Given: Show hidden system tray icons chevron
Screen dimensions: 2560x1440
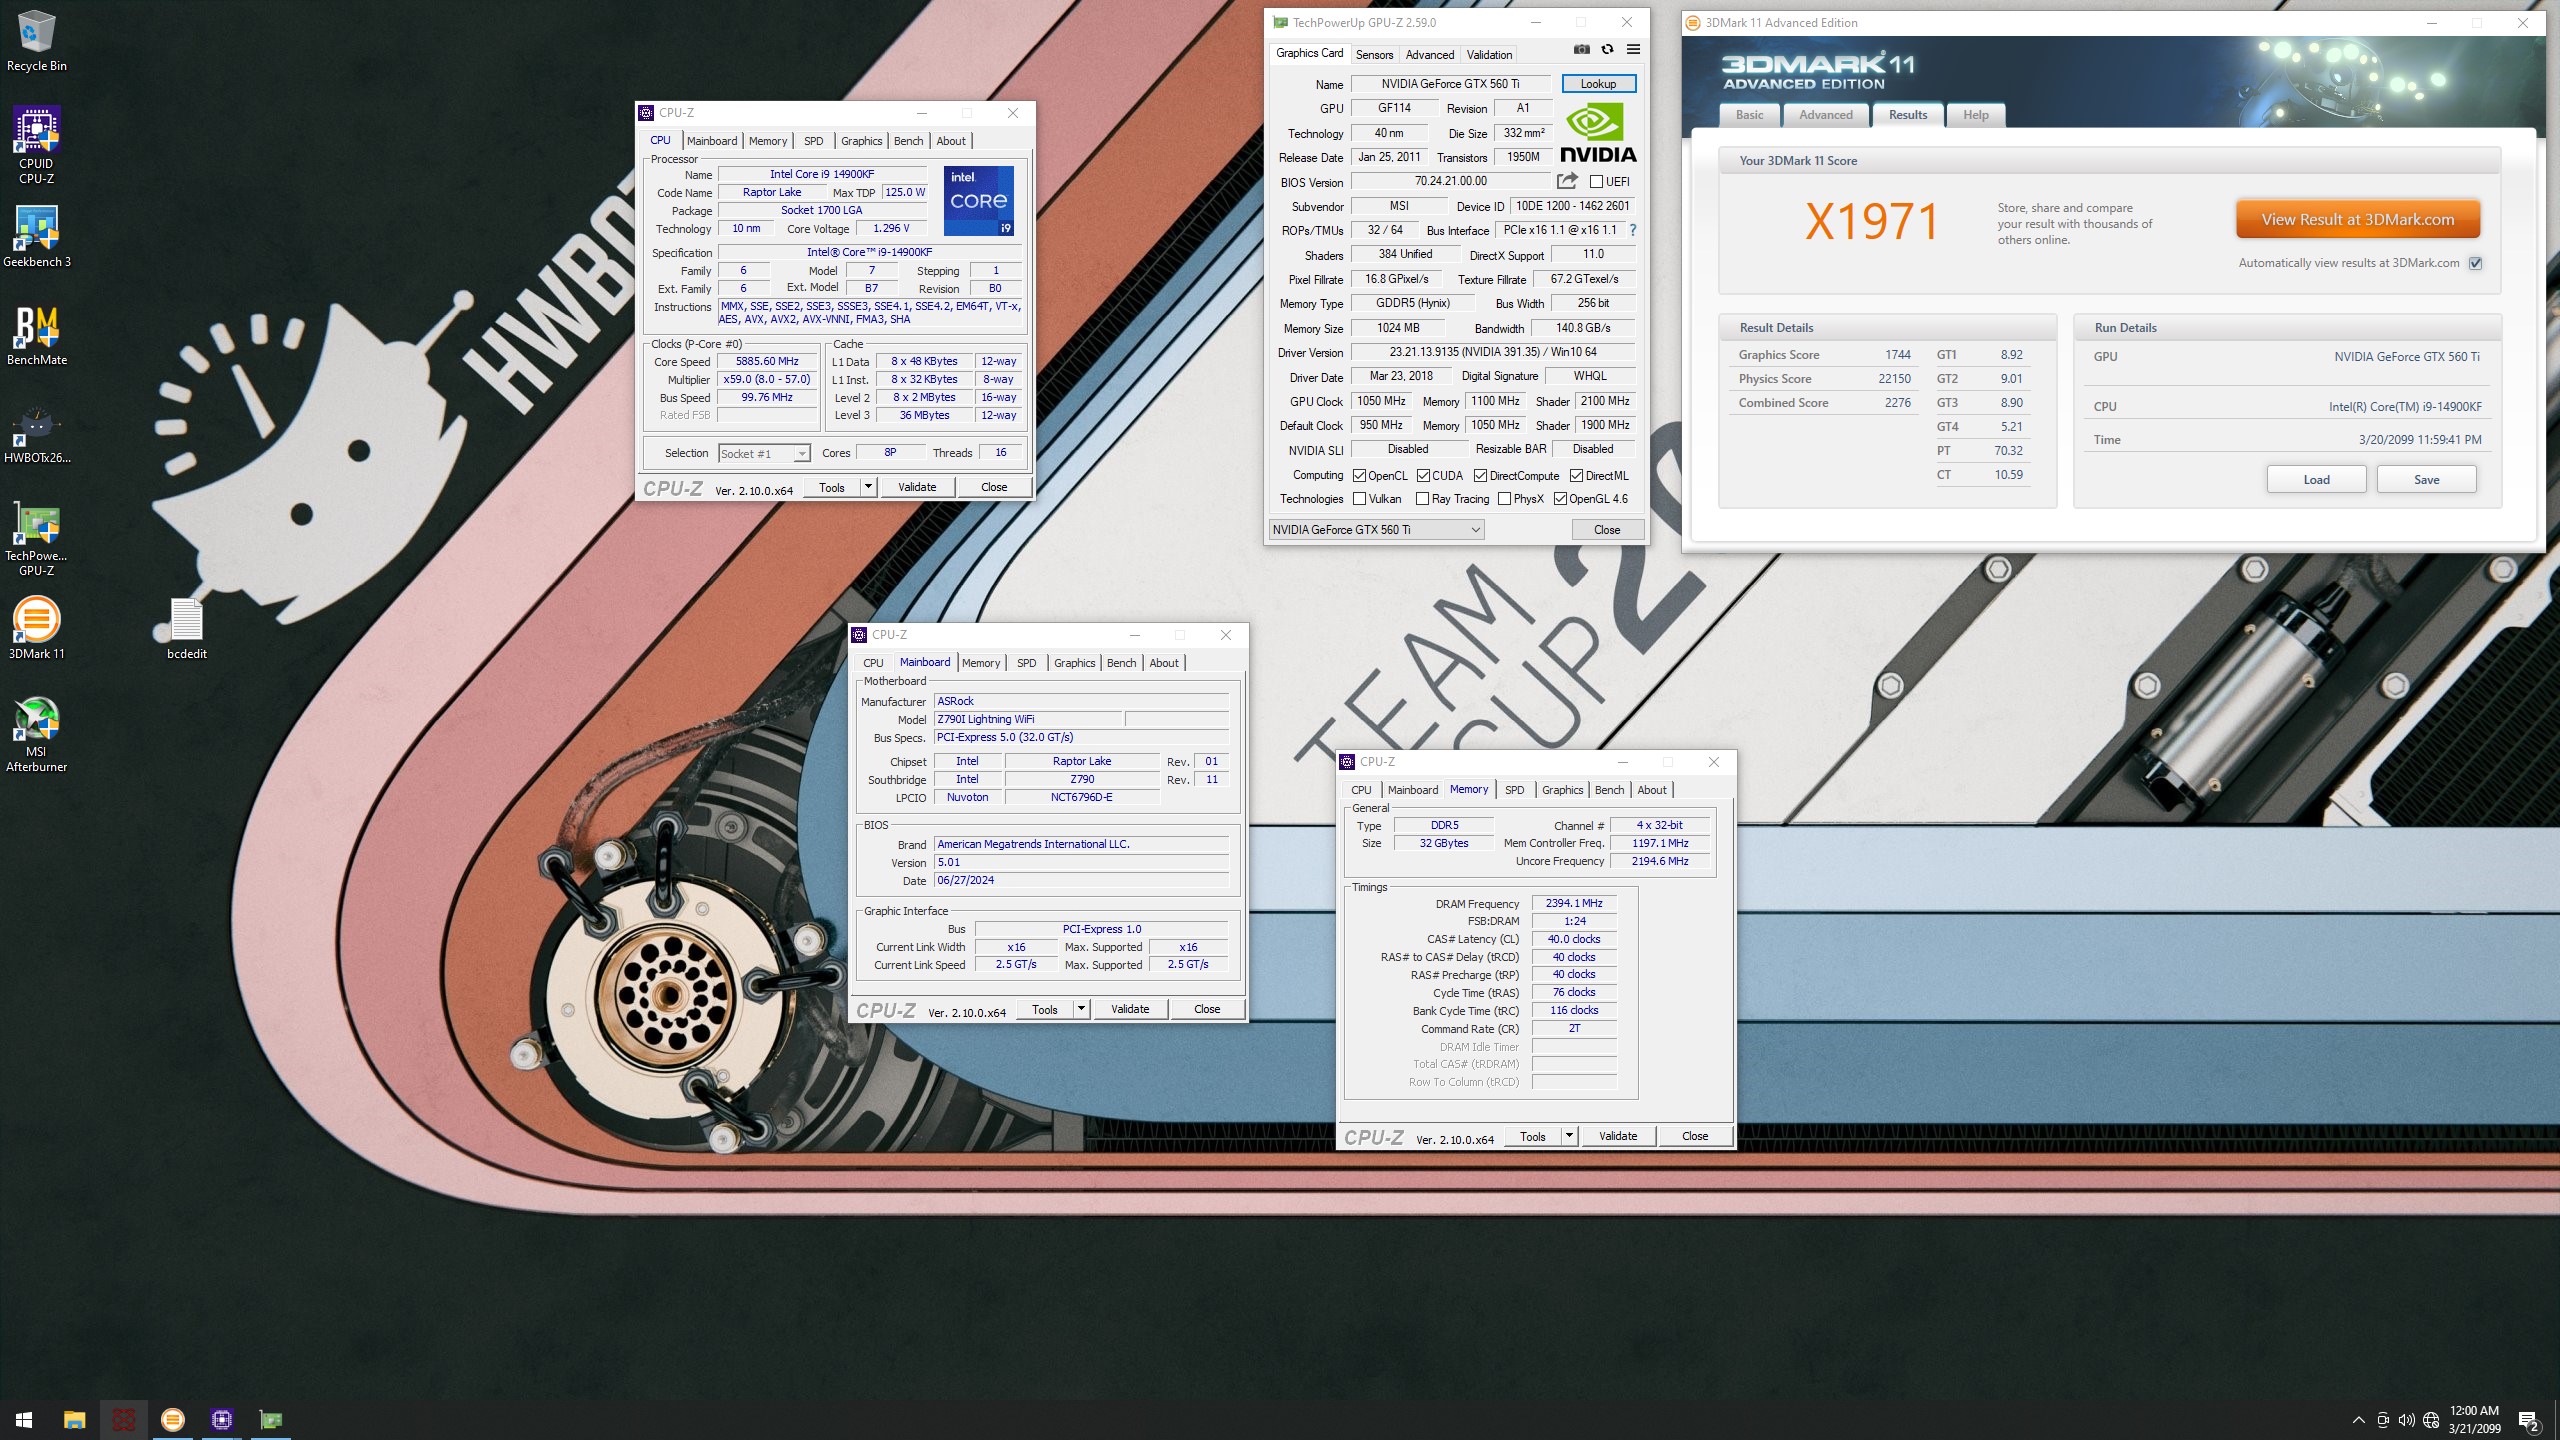Looking at the screenshot, I should click(x=2359, y=1420).
